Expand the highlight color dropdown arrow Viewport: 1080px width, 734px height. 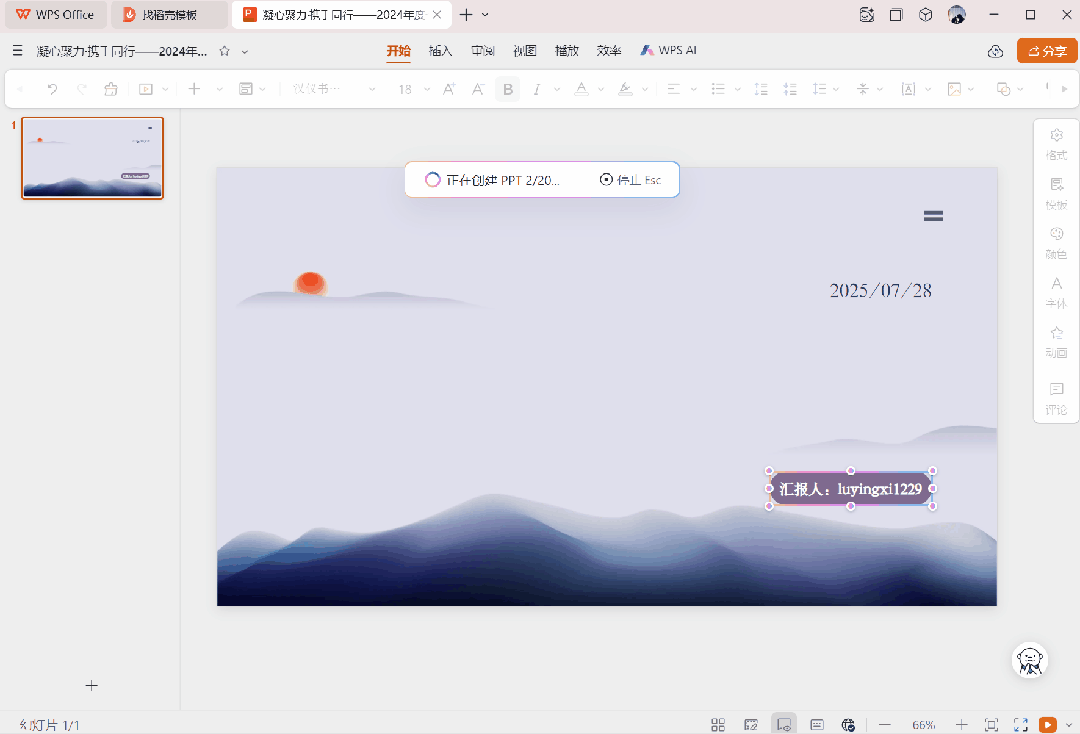(645, 90)
